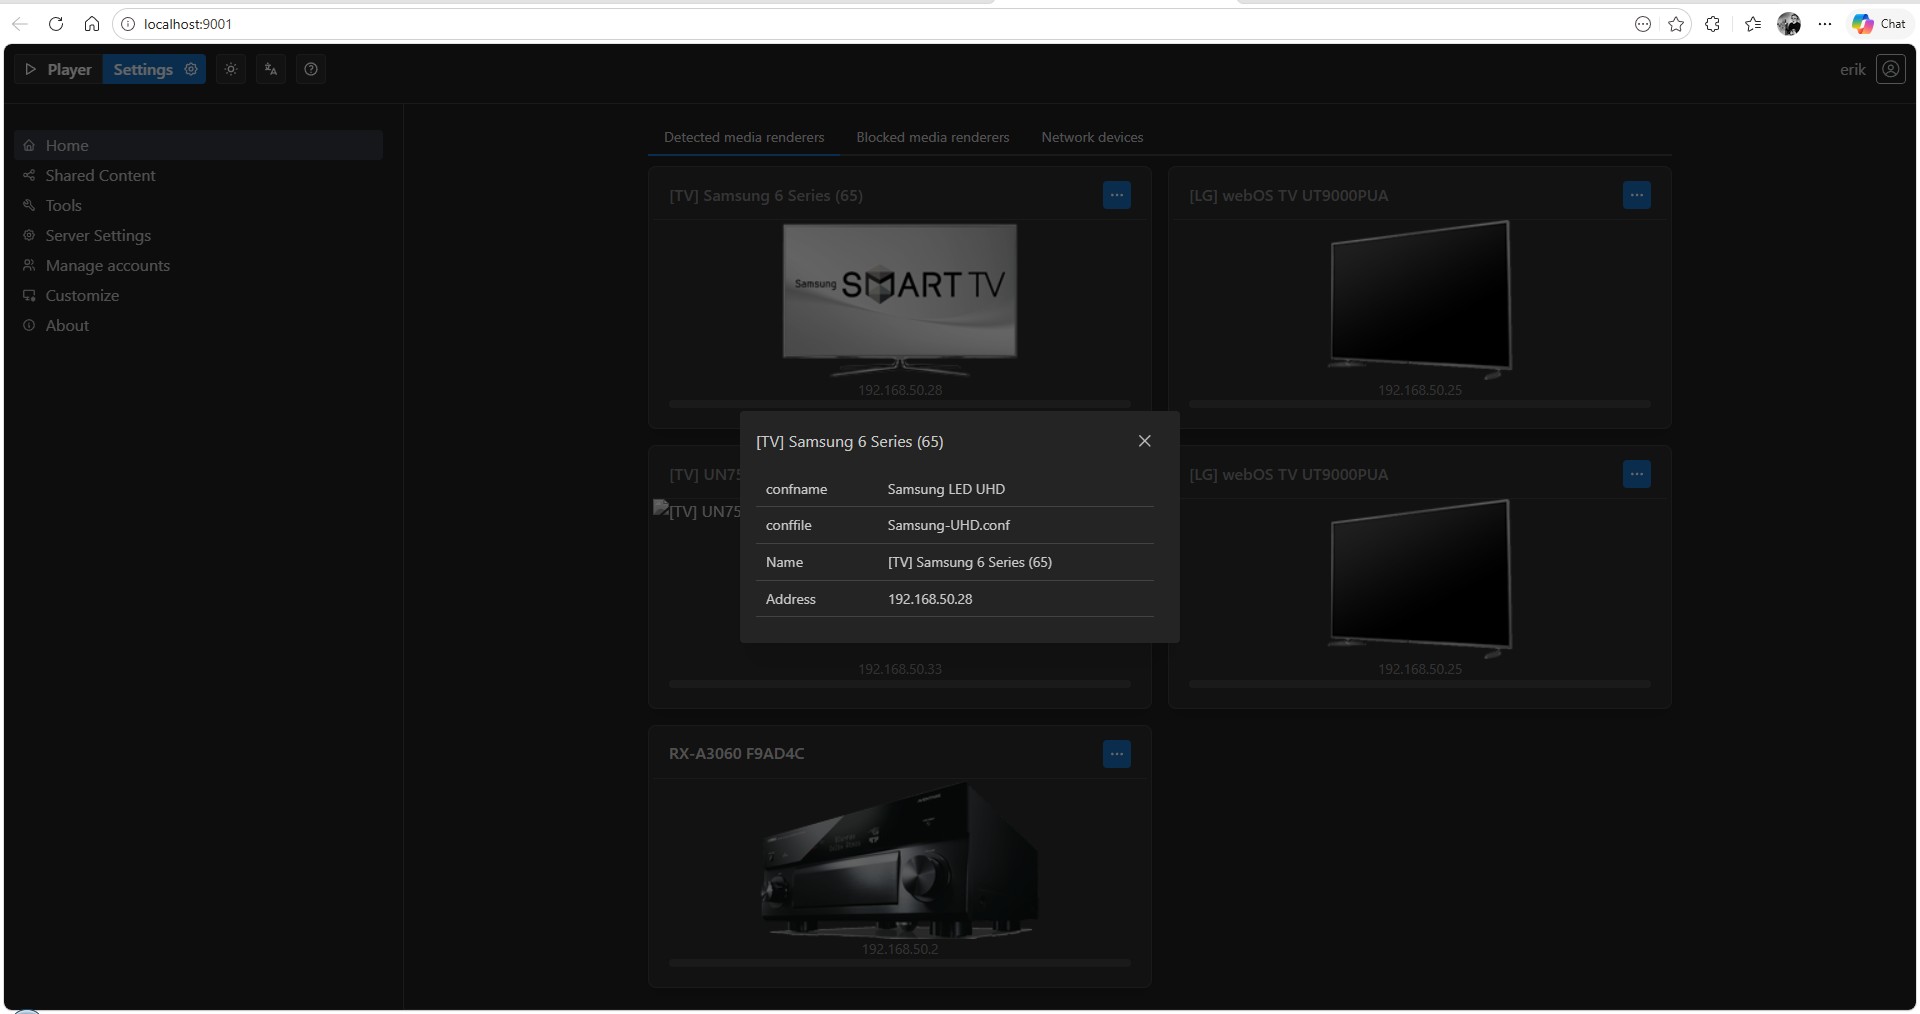Reload the page with browser refresh icon

tap(56, 24)
